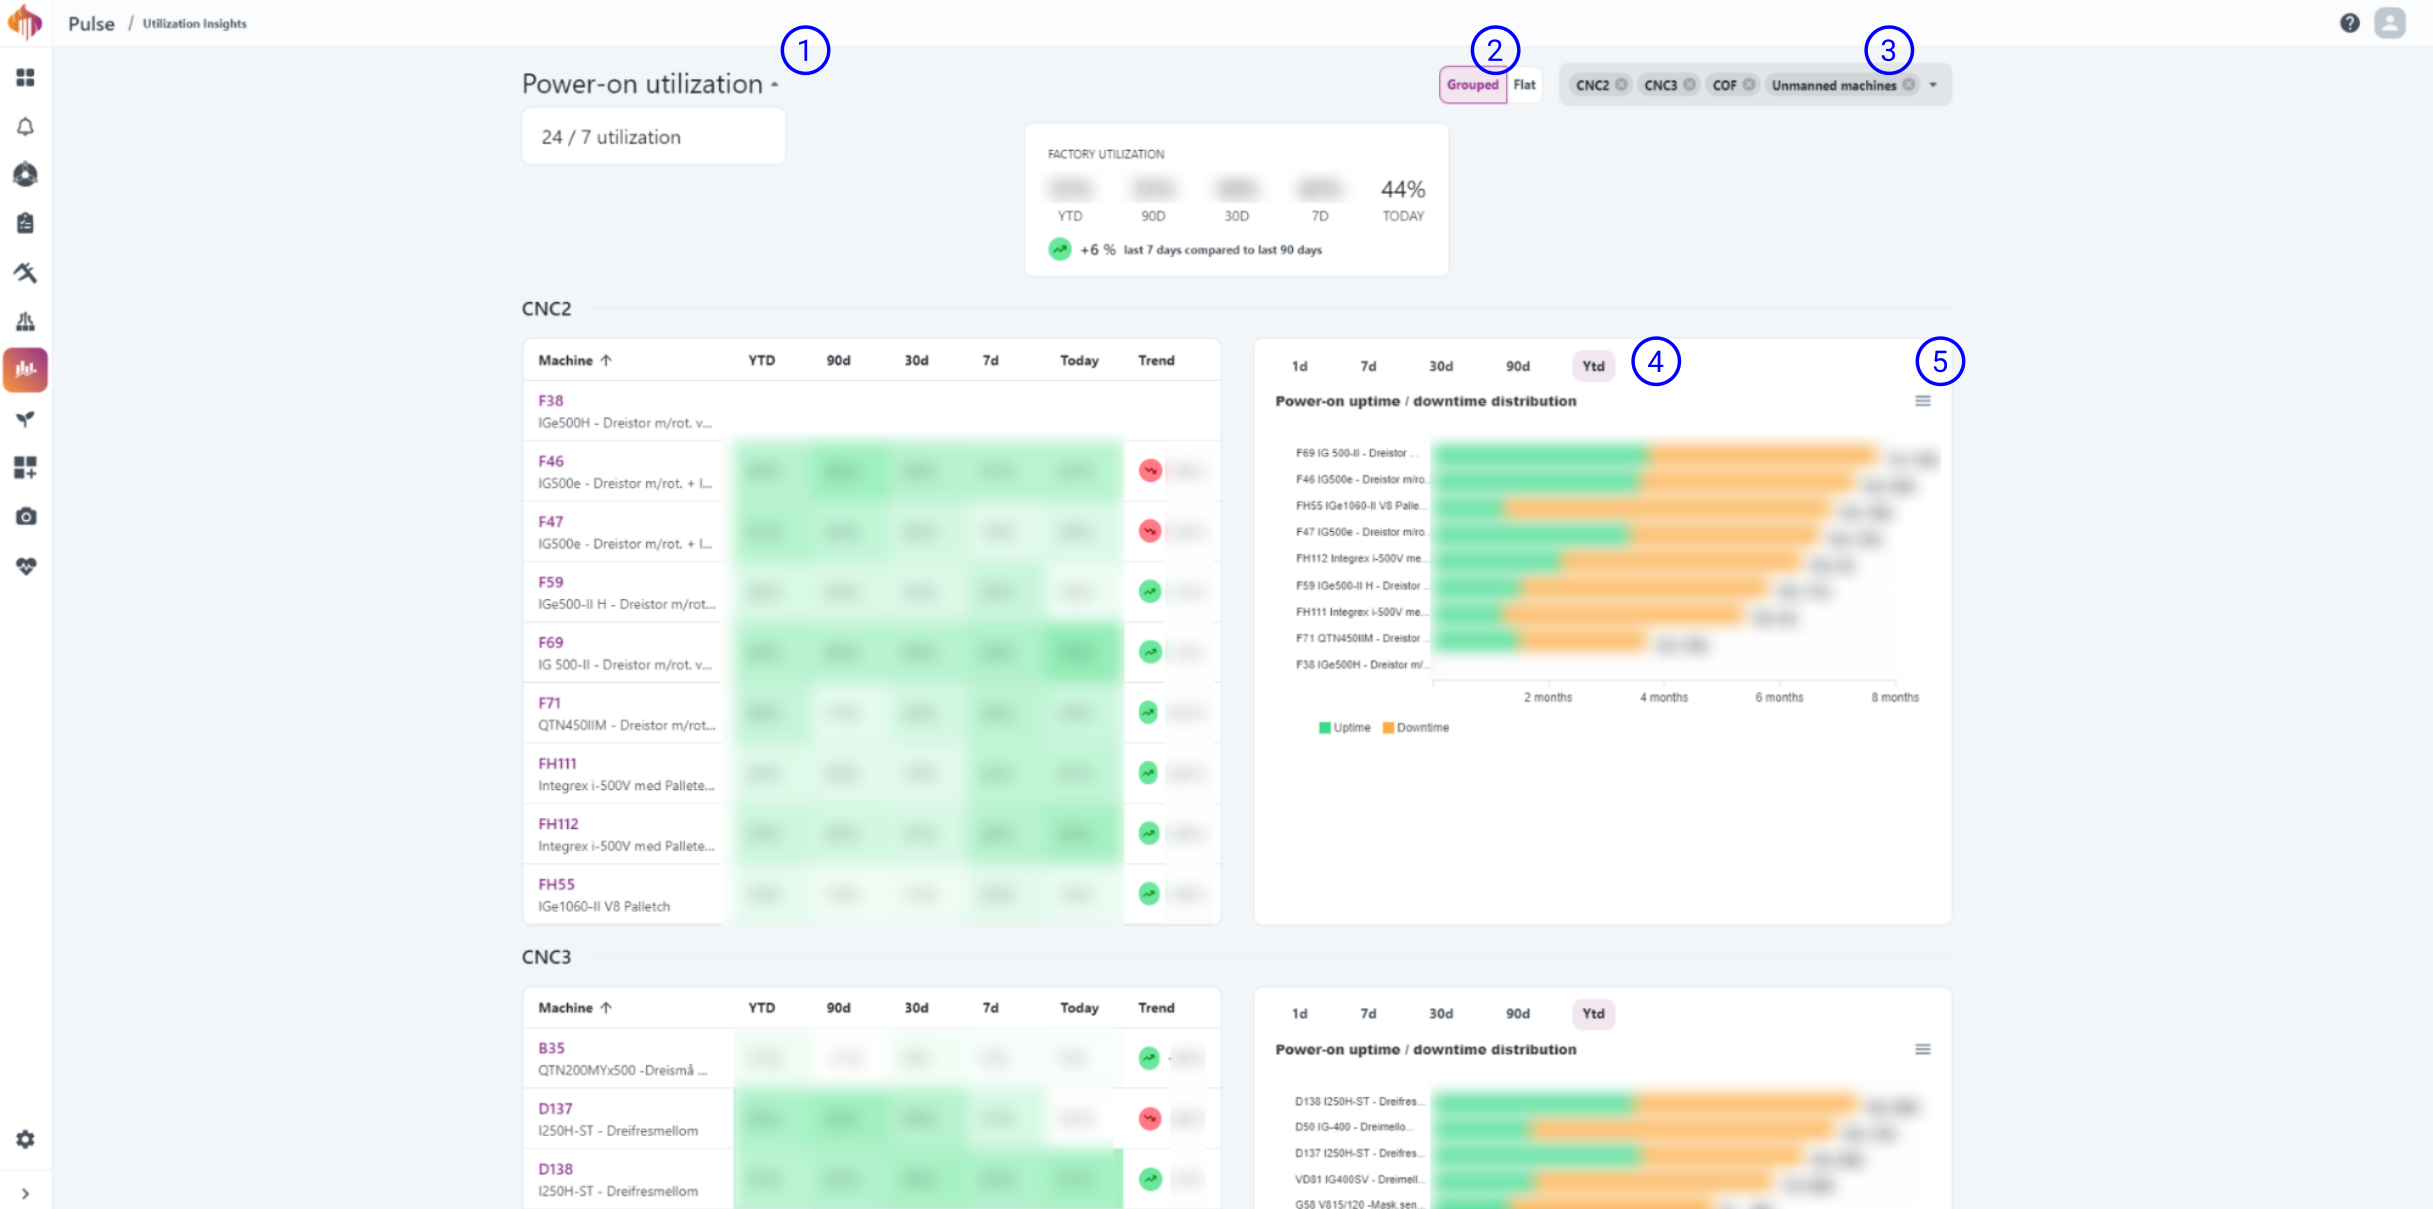This screenshot has width=2433, height=1209.
Task: Open the Pulse breadcrumb link
Action: (91, 23)
